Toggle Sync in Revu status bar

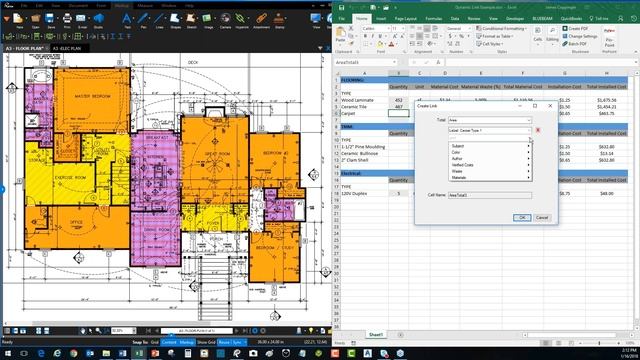point(237,342)
